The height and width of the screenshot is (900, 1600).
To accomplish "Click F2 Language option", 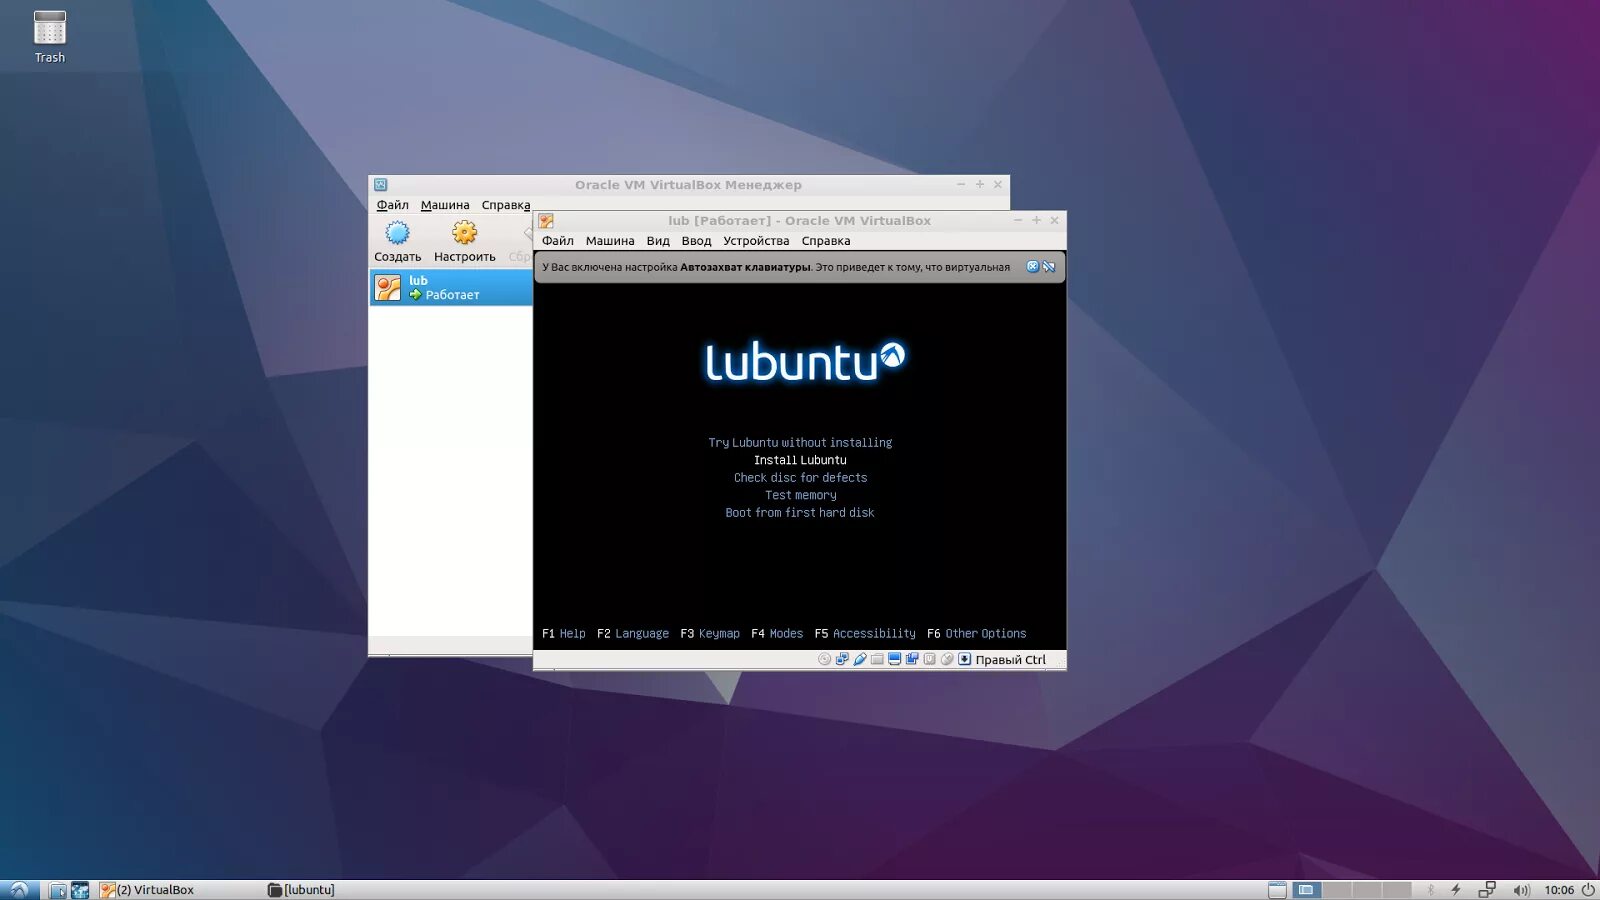I will pyautogui.click(x=633, y=633).
